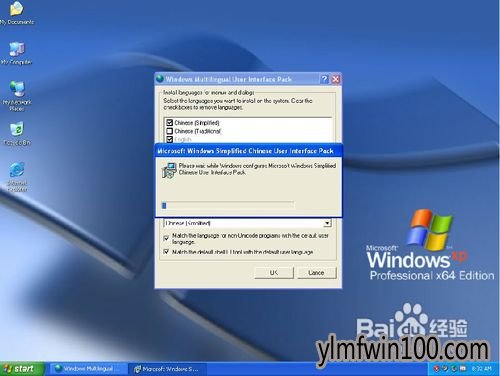The width and height of the screenshot is (500, 376).
Task: Toggle the Chinese (Simplified) language checkbox
Action: click(x=169, y=122)
